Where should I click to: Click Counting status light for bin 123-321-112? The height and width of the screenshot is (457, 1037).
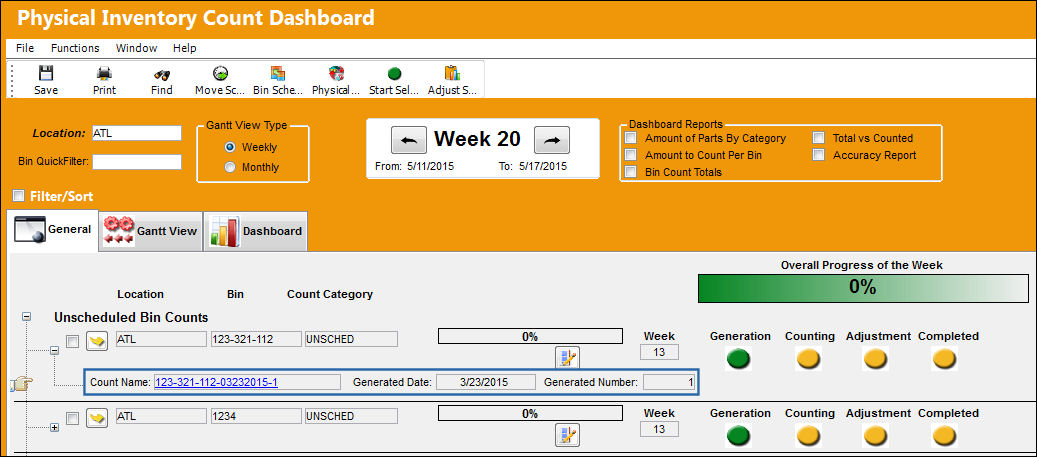coord(808,359)
